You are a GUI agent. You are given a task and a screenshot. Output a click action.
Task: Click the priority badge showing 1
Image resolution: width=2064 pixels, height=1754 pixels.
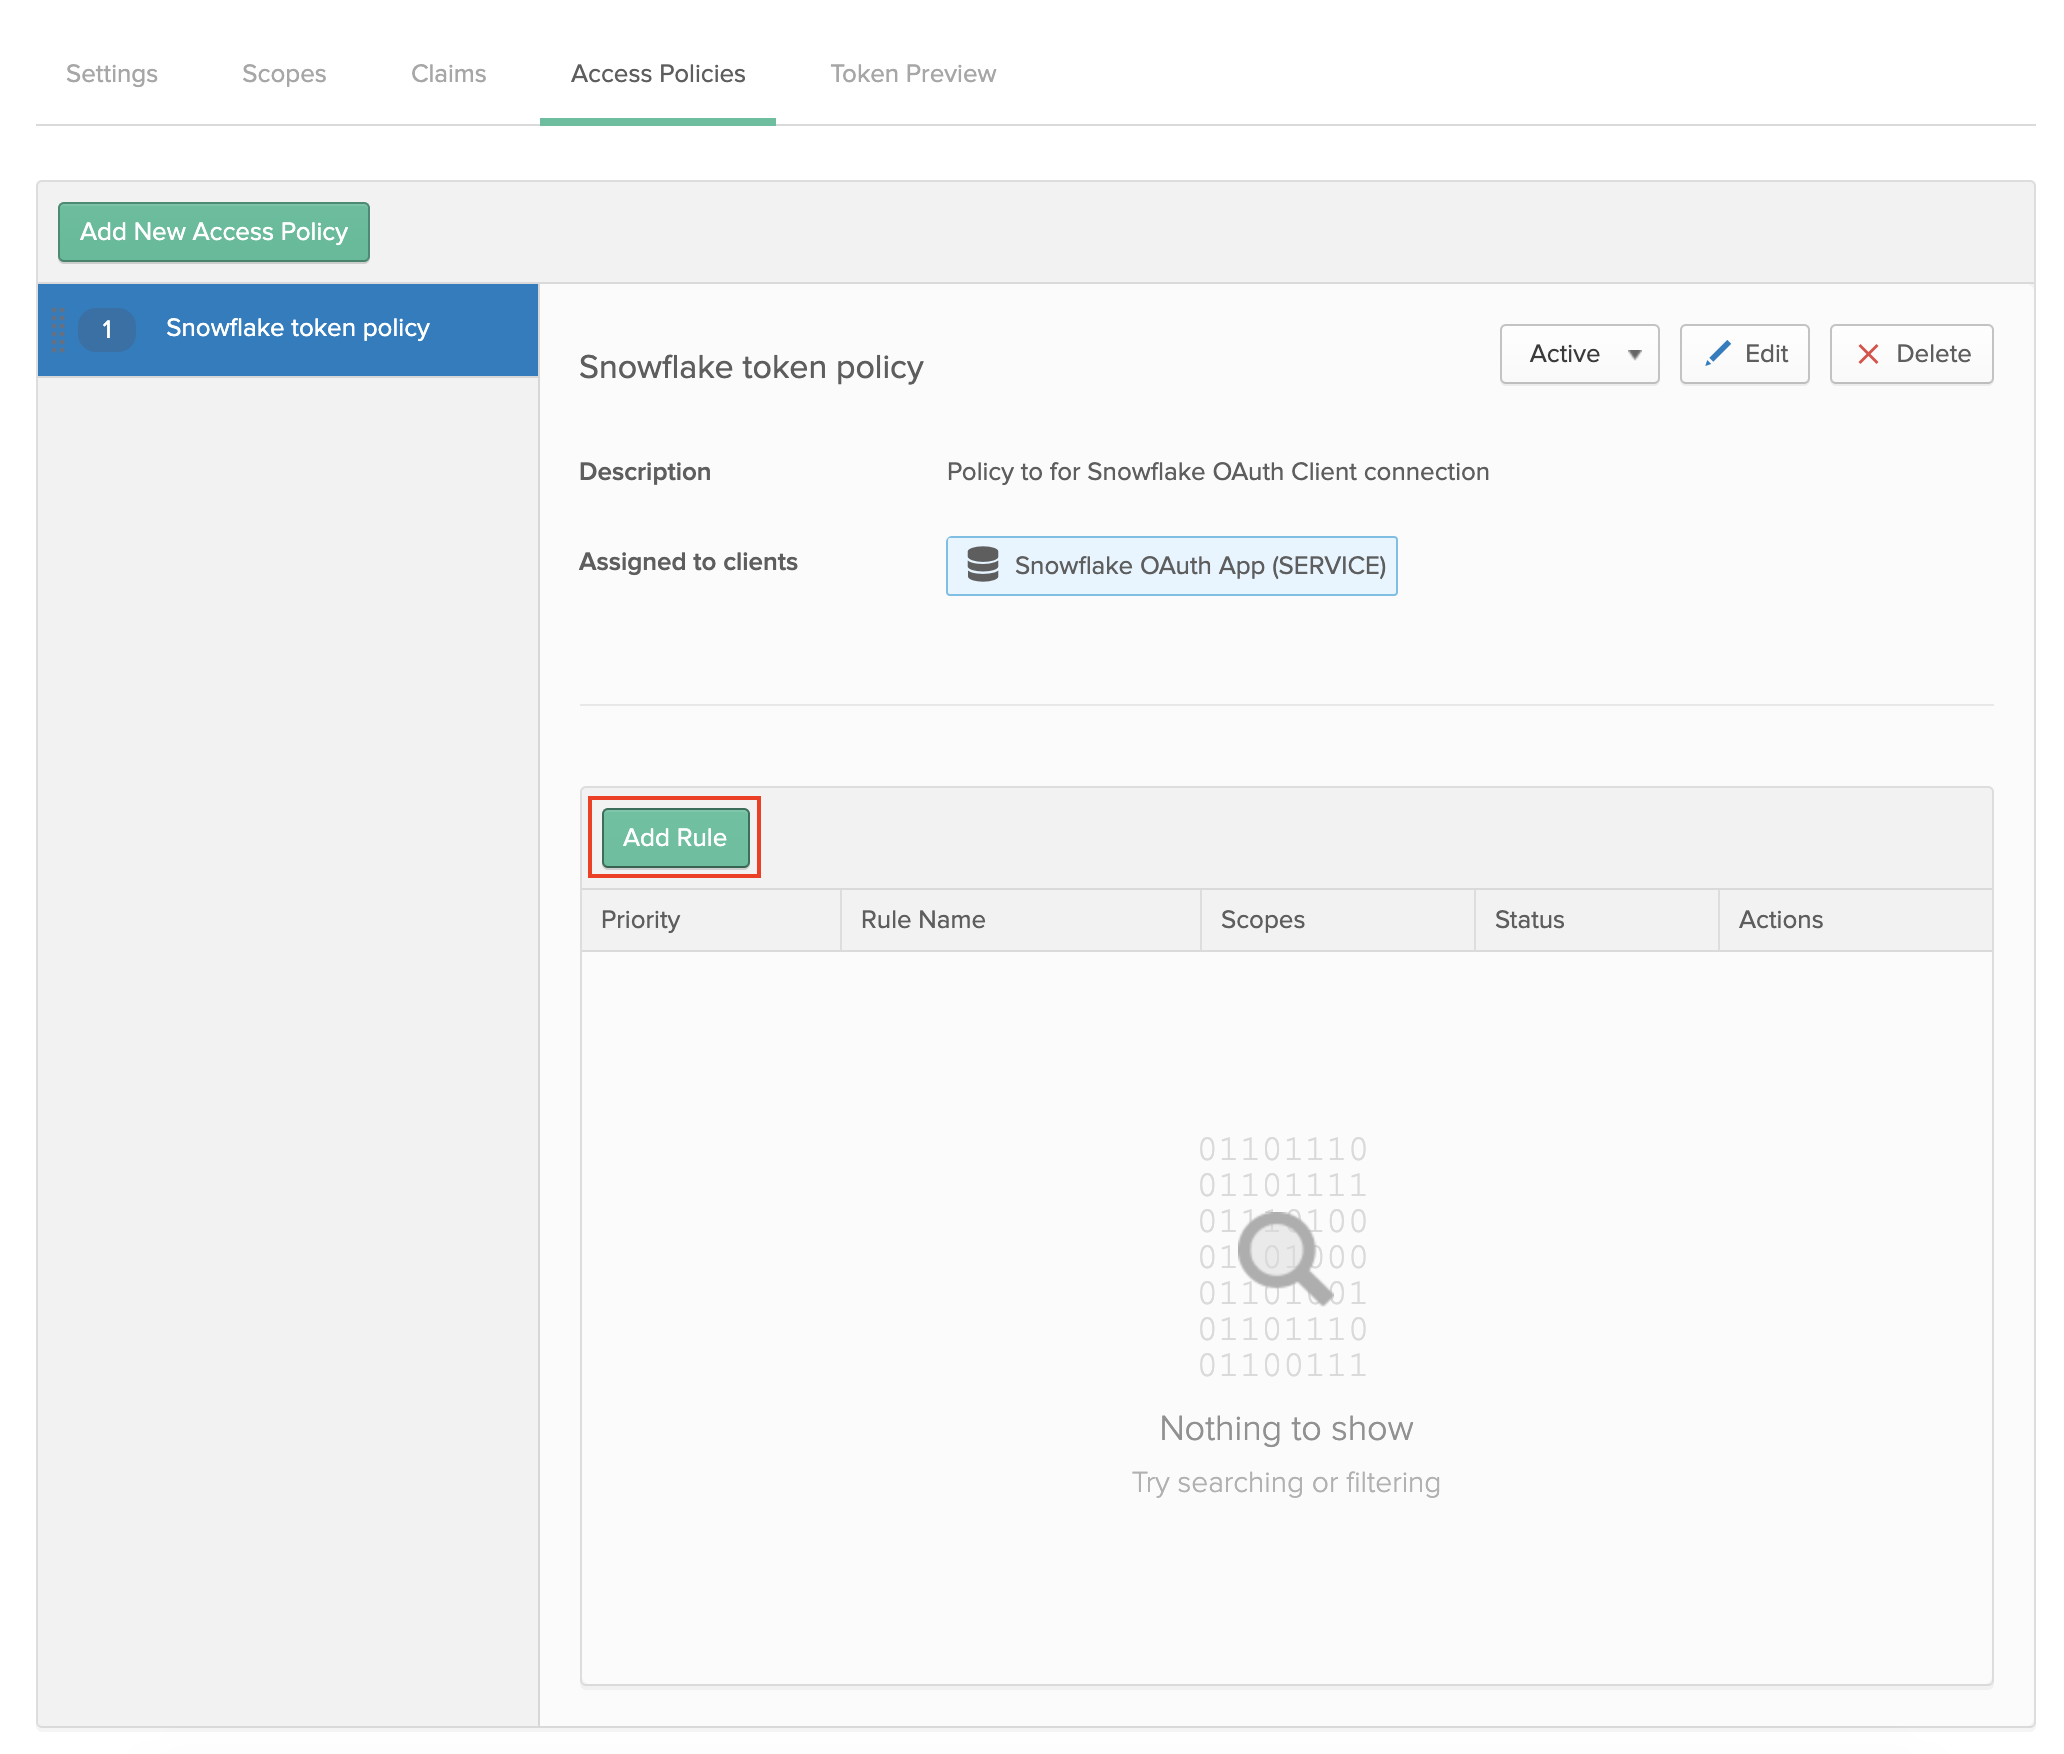pyautogui.click(x=107, y=329)
